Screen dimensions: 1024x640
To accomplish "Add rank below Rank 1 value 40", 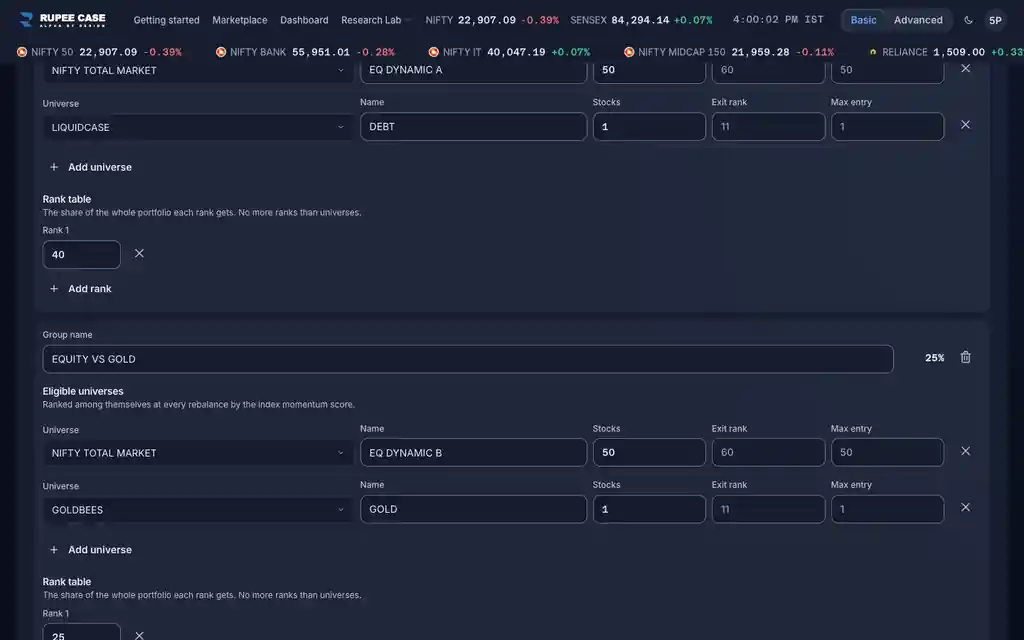I will pyautogui.click(x=81, y=289).
